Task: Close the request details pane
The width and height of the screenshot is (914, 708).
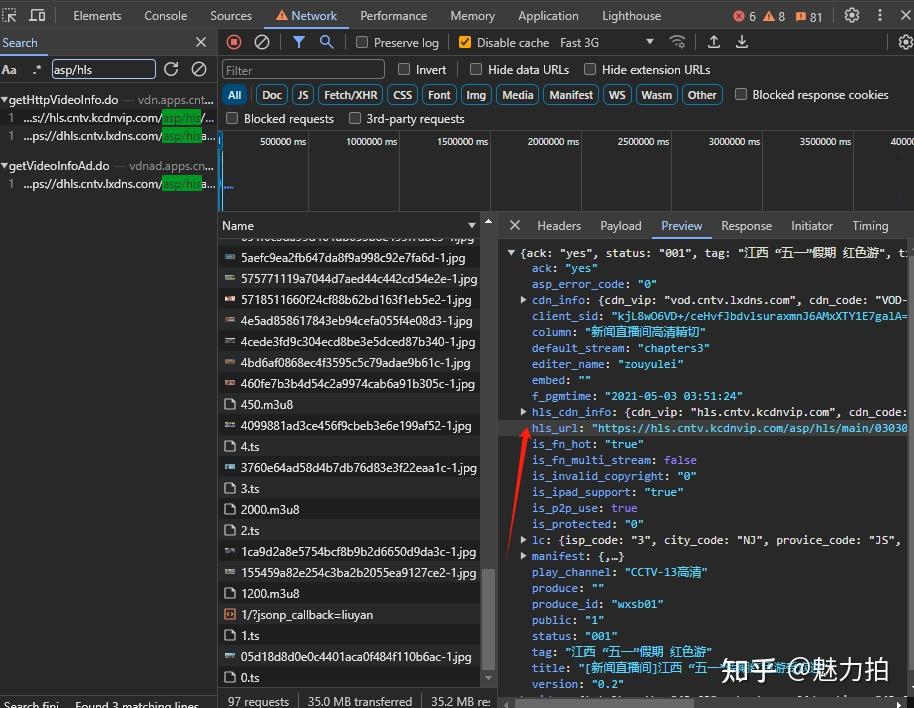Action: click(515, 226)
